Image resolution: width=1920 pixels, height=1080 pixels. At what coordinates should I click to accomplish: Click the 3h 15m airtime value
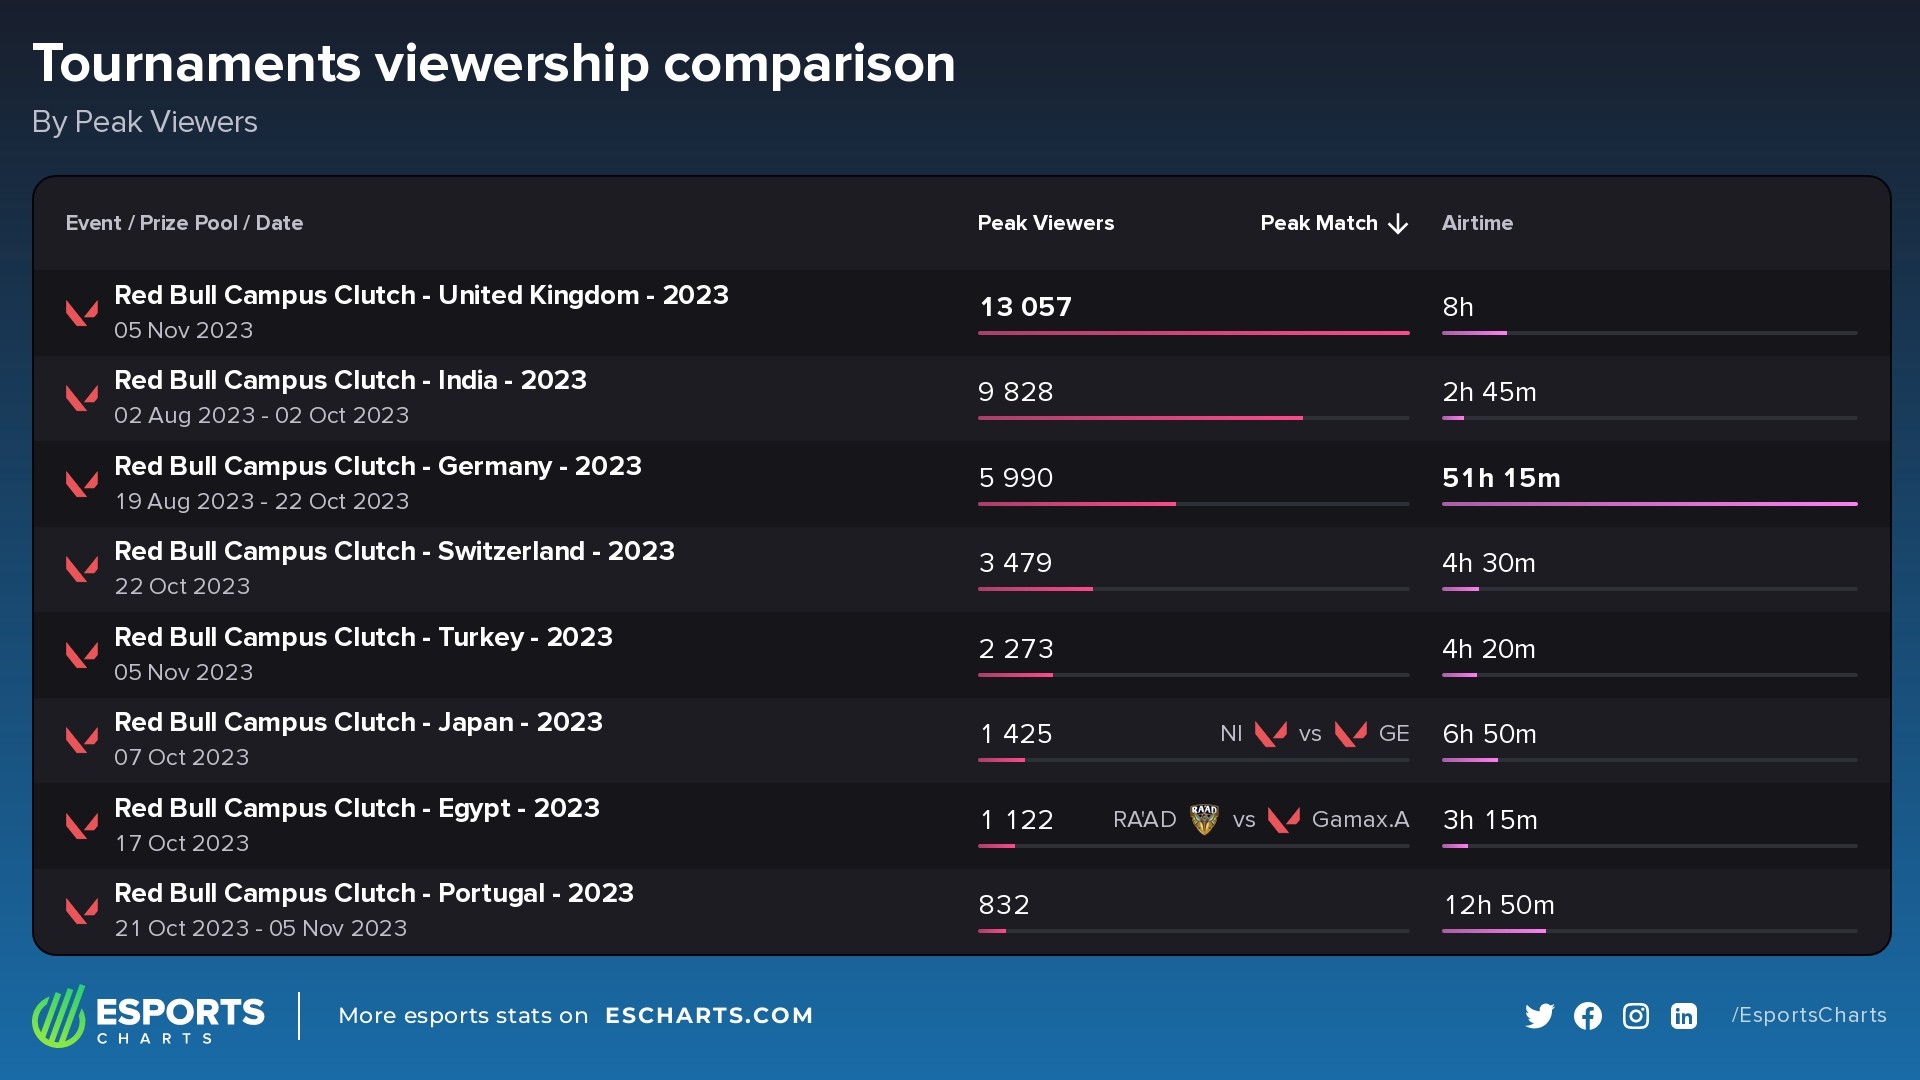click(x=1490, y=820)
